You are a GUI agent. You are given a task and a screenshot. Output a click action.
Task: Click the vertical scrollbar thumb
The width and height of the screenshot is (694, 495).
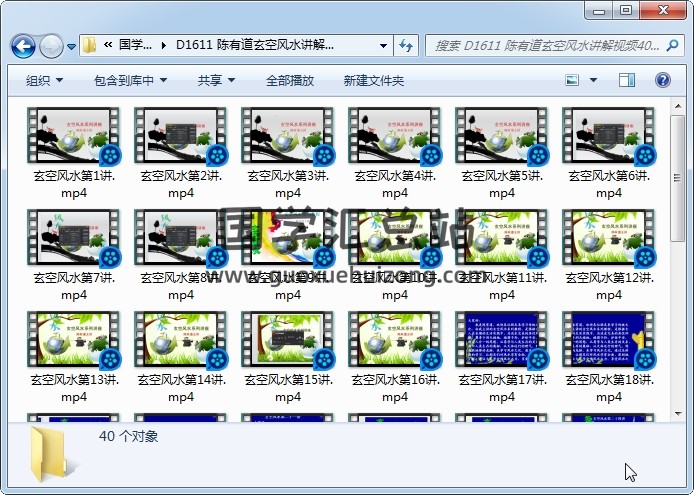click(x=678, y=178)
